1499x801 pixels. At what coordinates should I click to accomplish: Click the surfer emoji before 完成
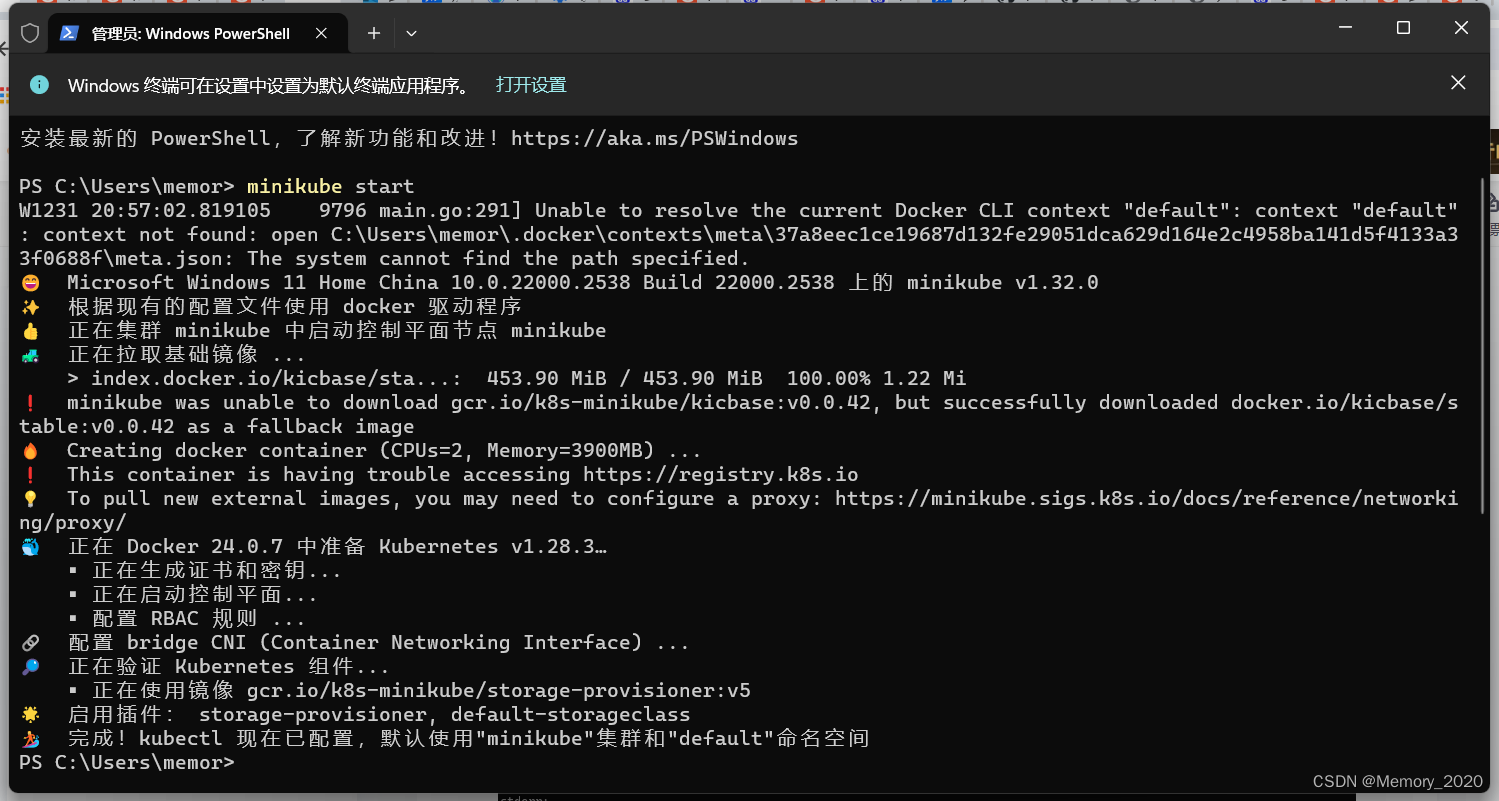(x=29, y=739)
